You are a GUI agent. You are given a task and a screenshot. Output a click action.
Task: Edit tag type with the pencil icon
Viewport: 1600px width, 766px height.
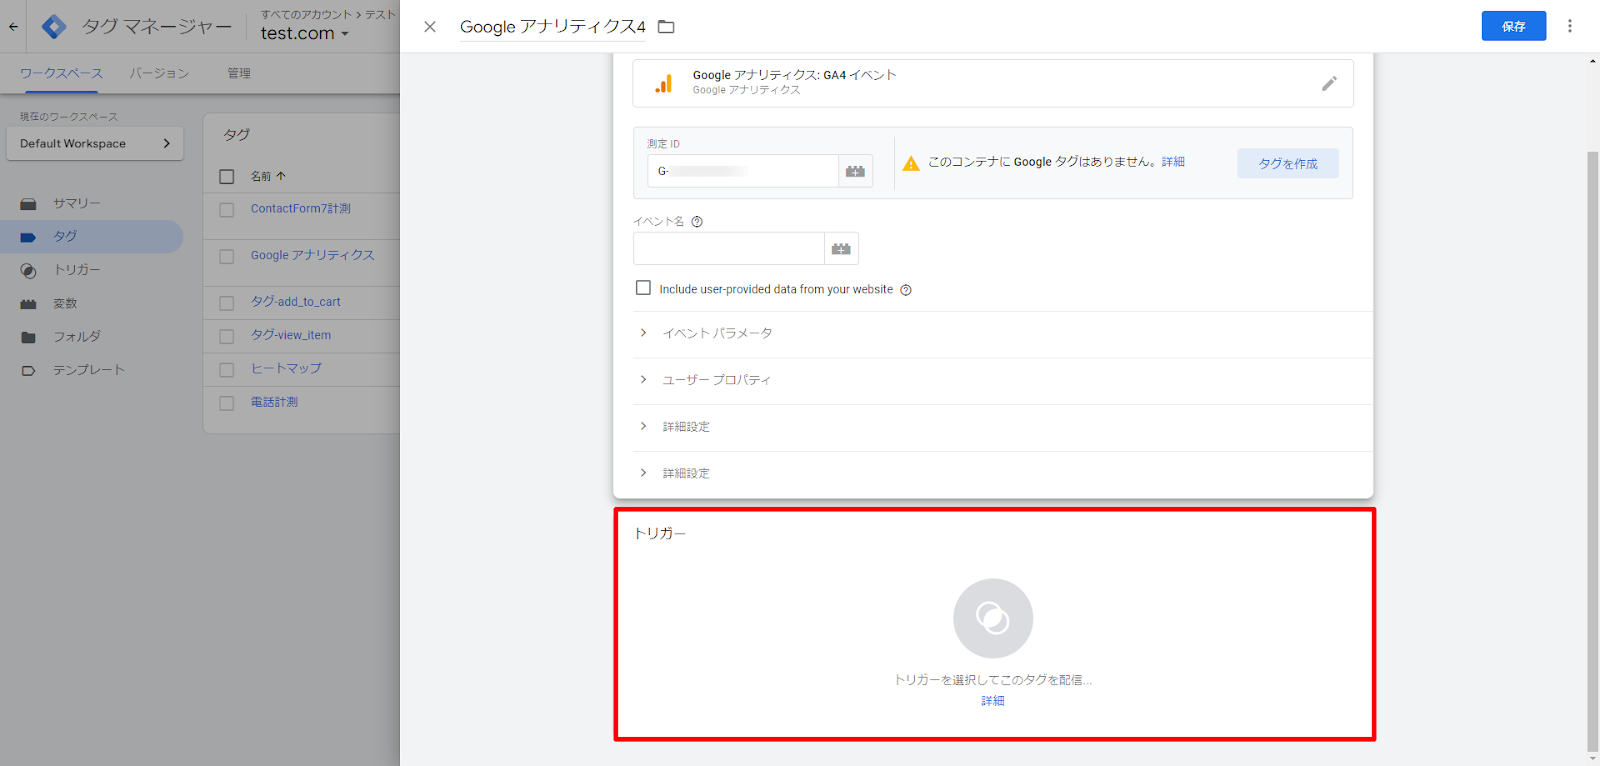point(1329,84)
